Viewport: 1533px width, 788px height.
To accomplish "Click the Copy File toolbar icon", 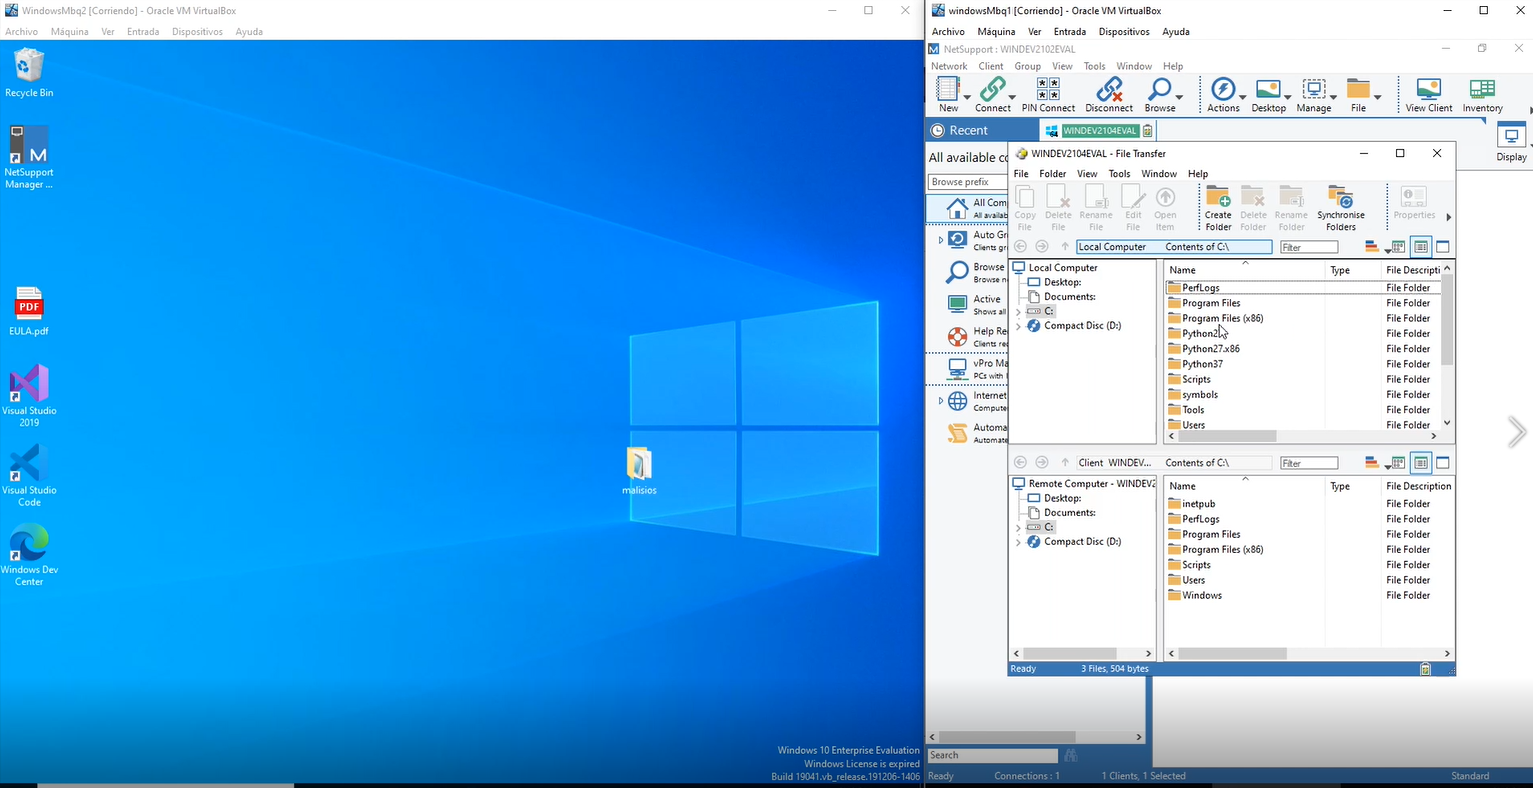I will 1025,207.
